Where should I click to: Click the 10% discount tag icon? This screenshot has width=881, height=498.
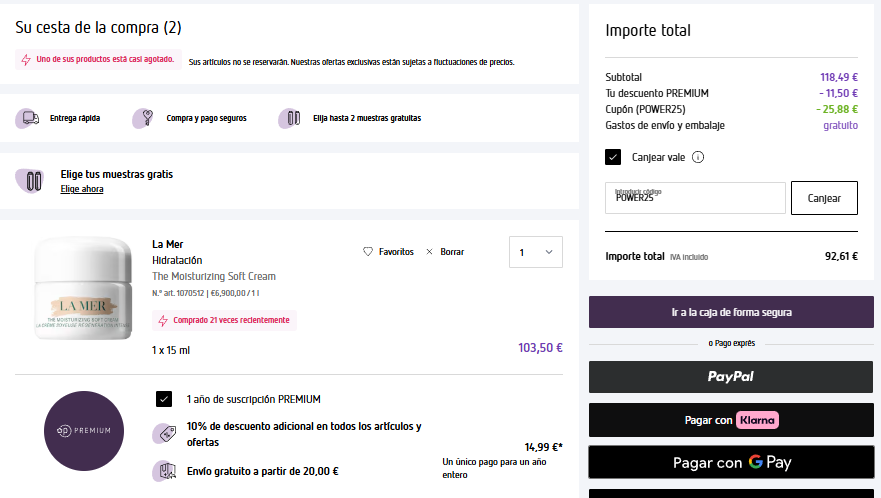point(162,434)
